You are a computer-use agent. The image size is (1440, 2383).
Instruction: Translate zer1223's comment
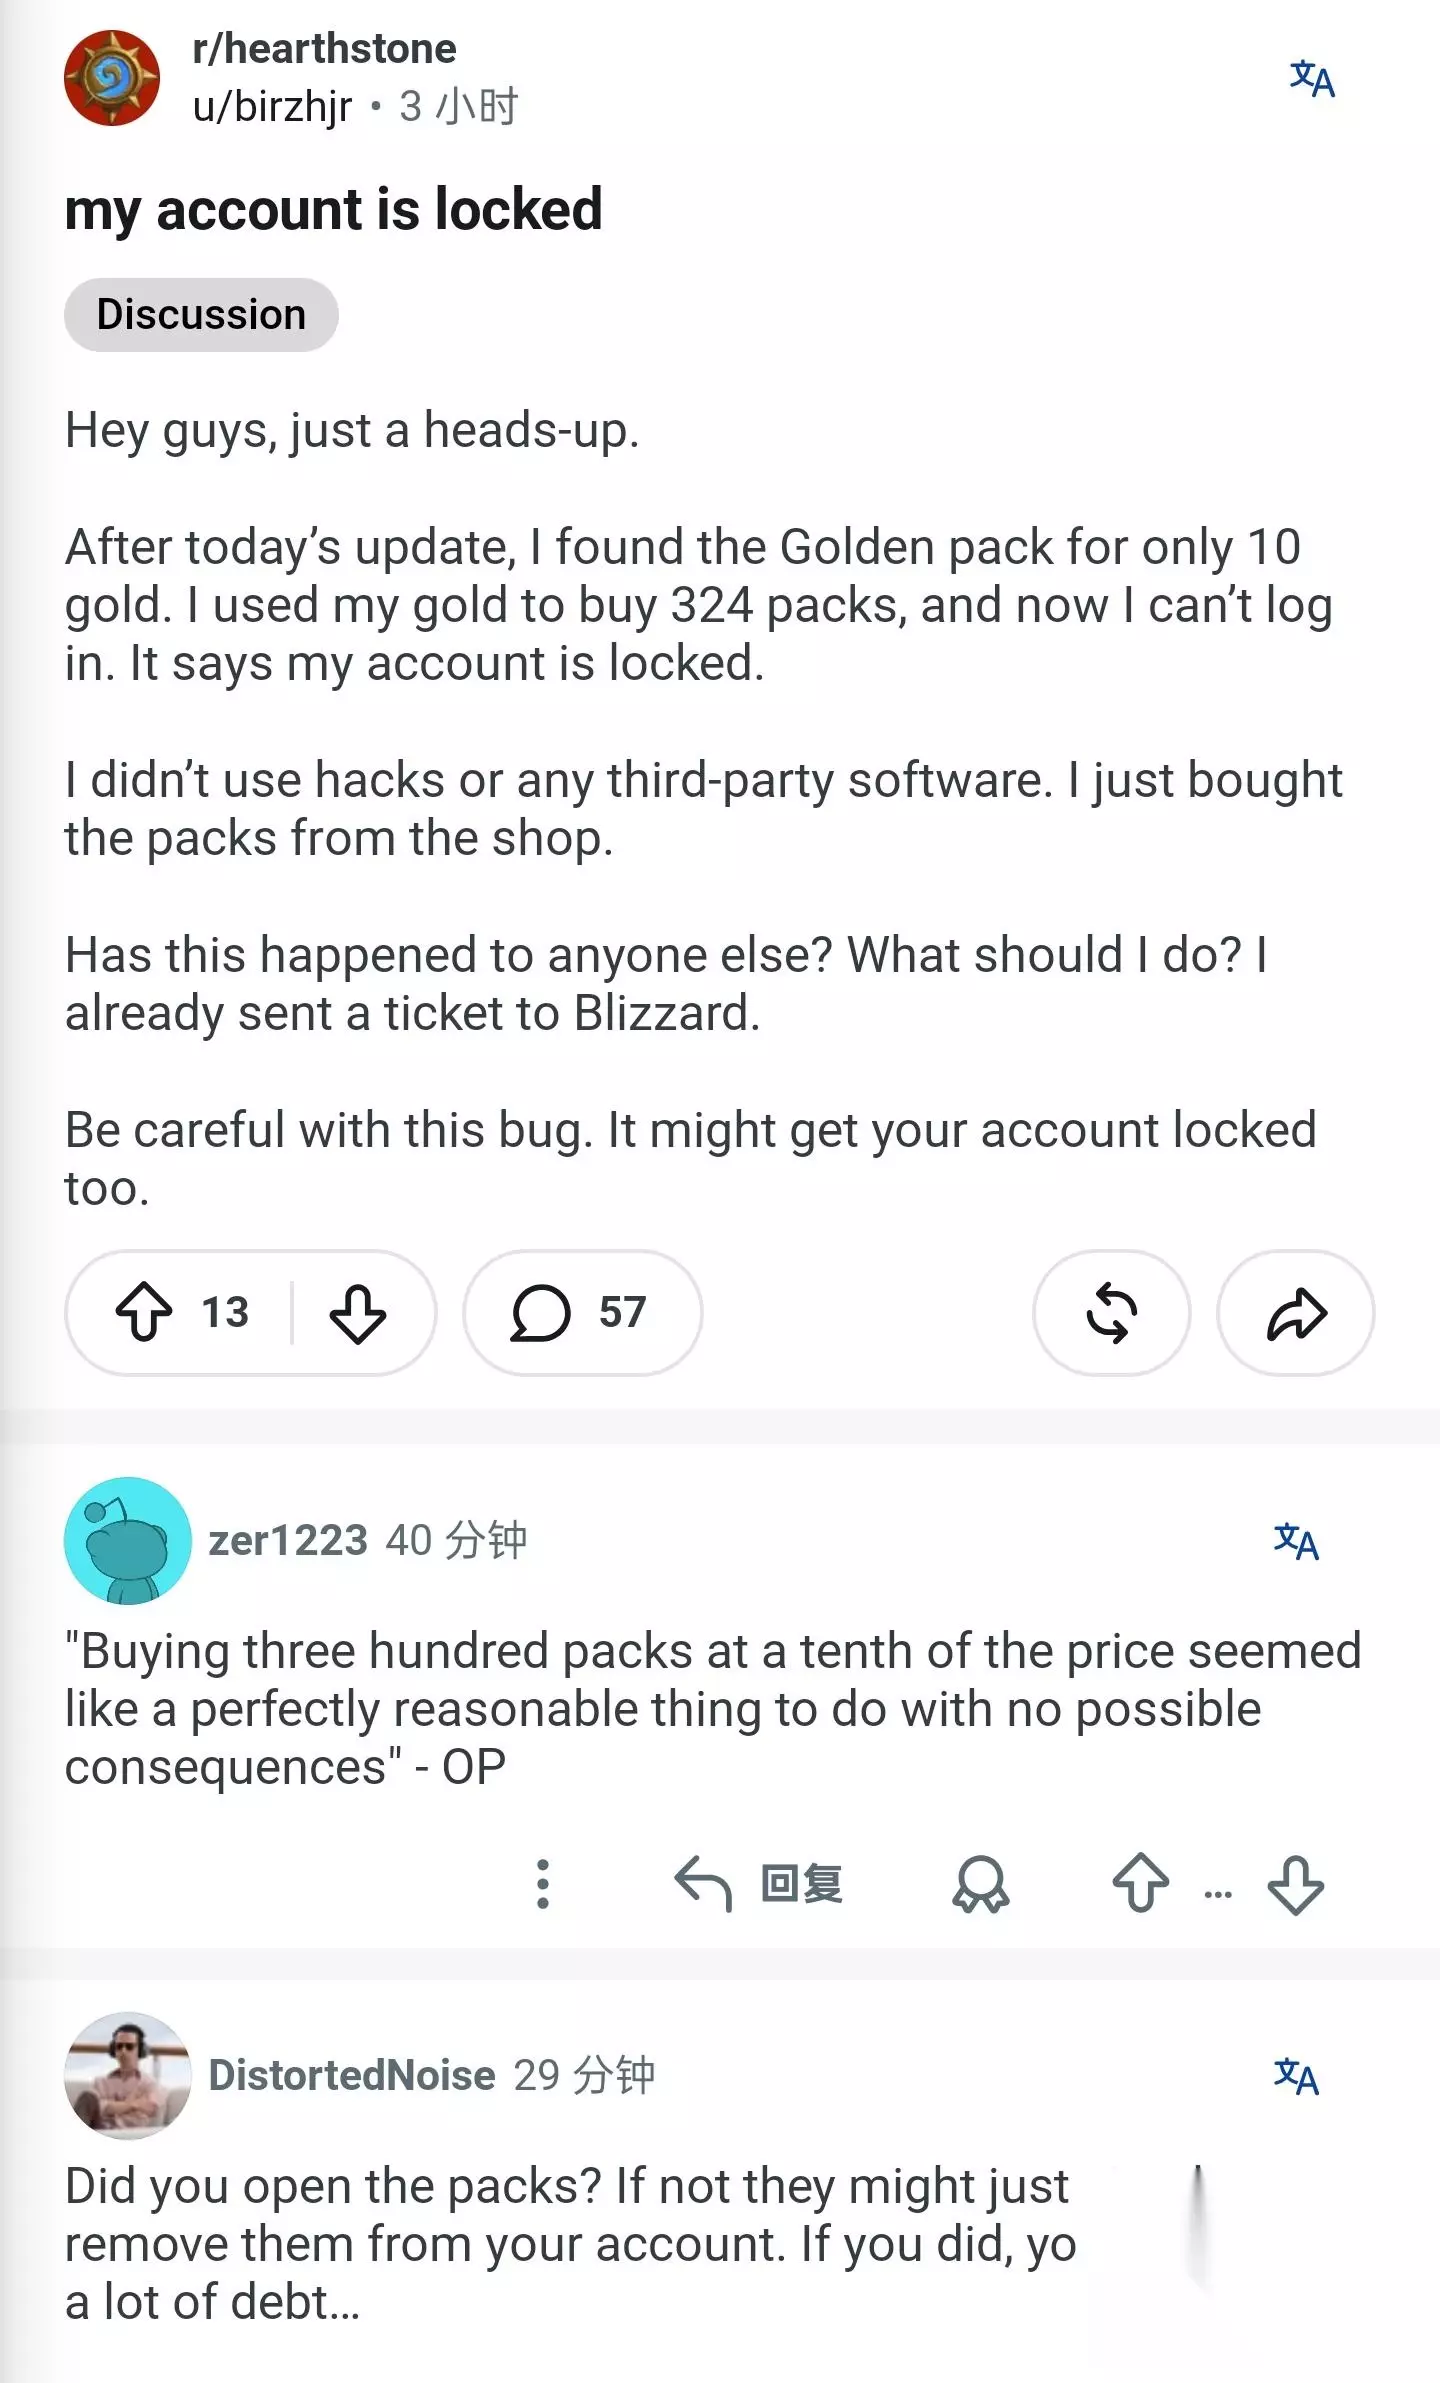1296,1541
